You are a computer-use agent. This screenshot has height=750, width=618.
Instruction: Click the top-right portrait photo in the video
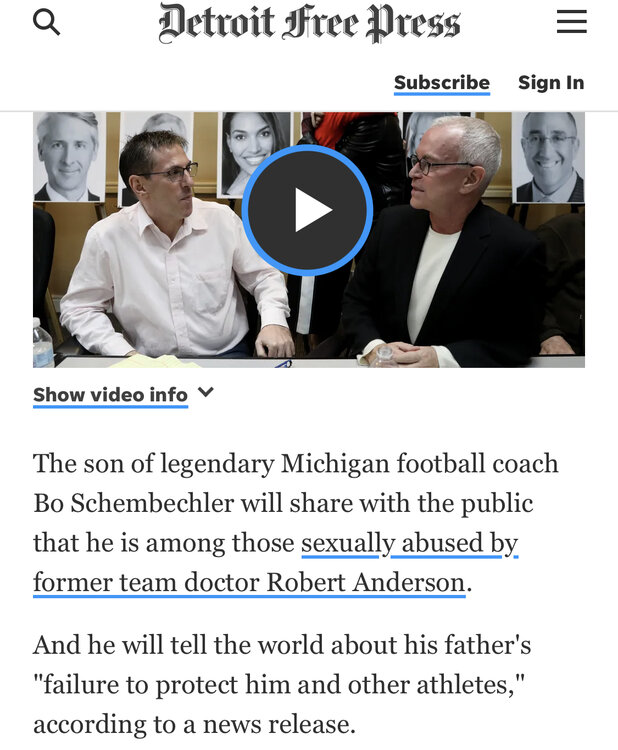(548, 157)
